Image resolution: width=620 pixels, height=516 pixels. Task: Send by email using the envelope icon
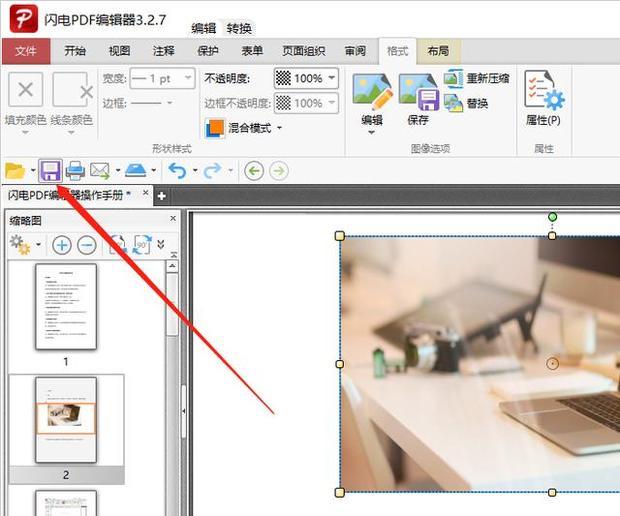point(100,171)
